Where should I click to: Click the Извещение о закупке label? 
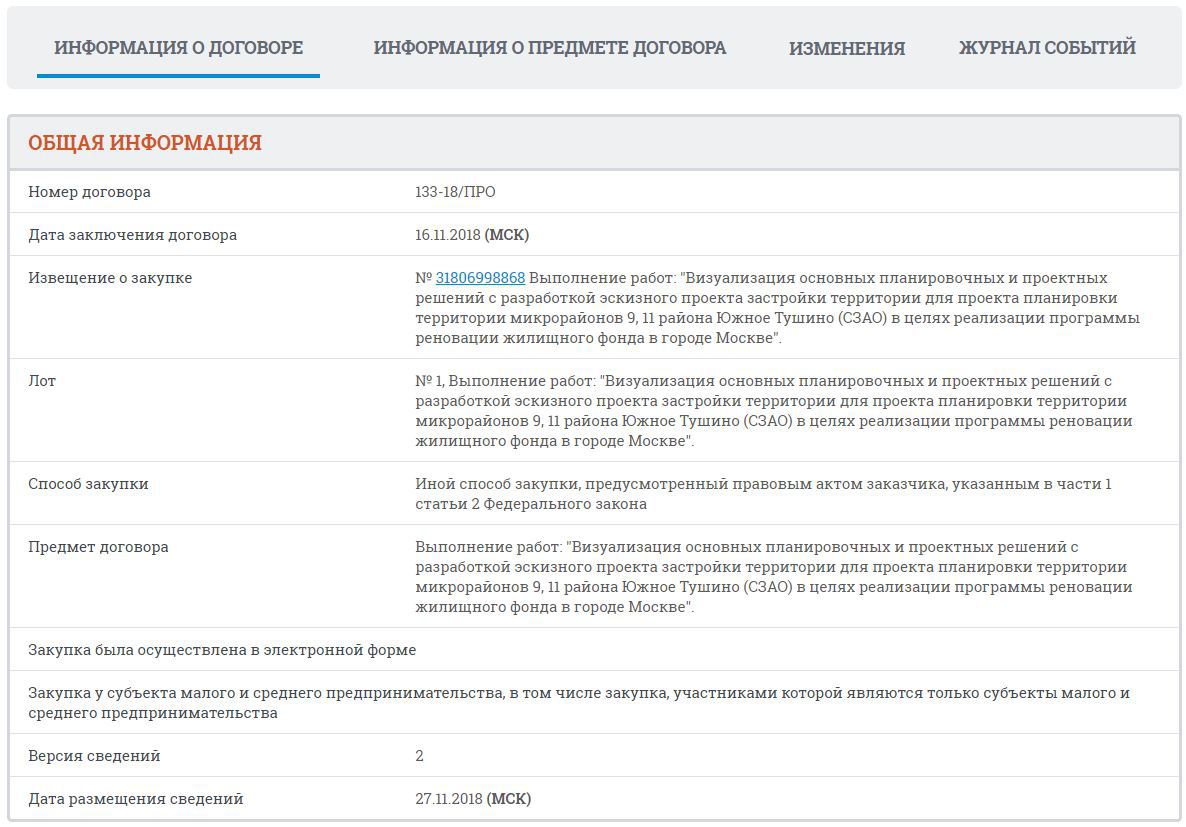[110, 278]
